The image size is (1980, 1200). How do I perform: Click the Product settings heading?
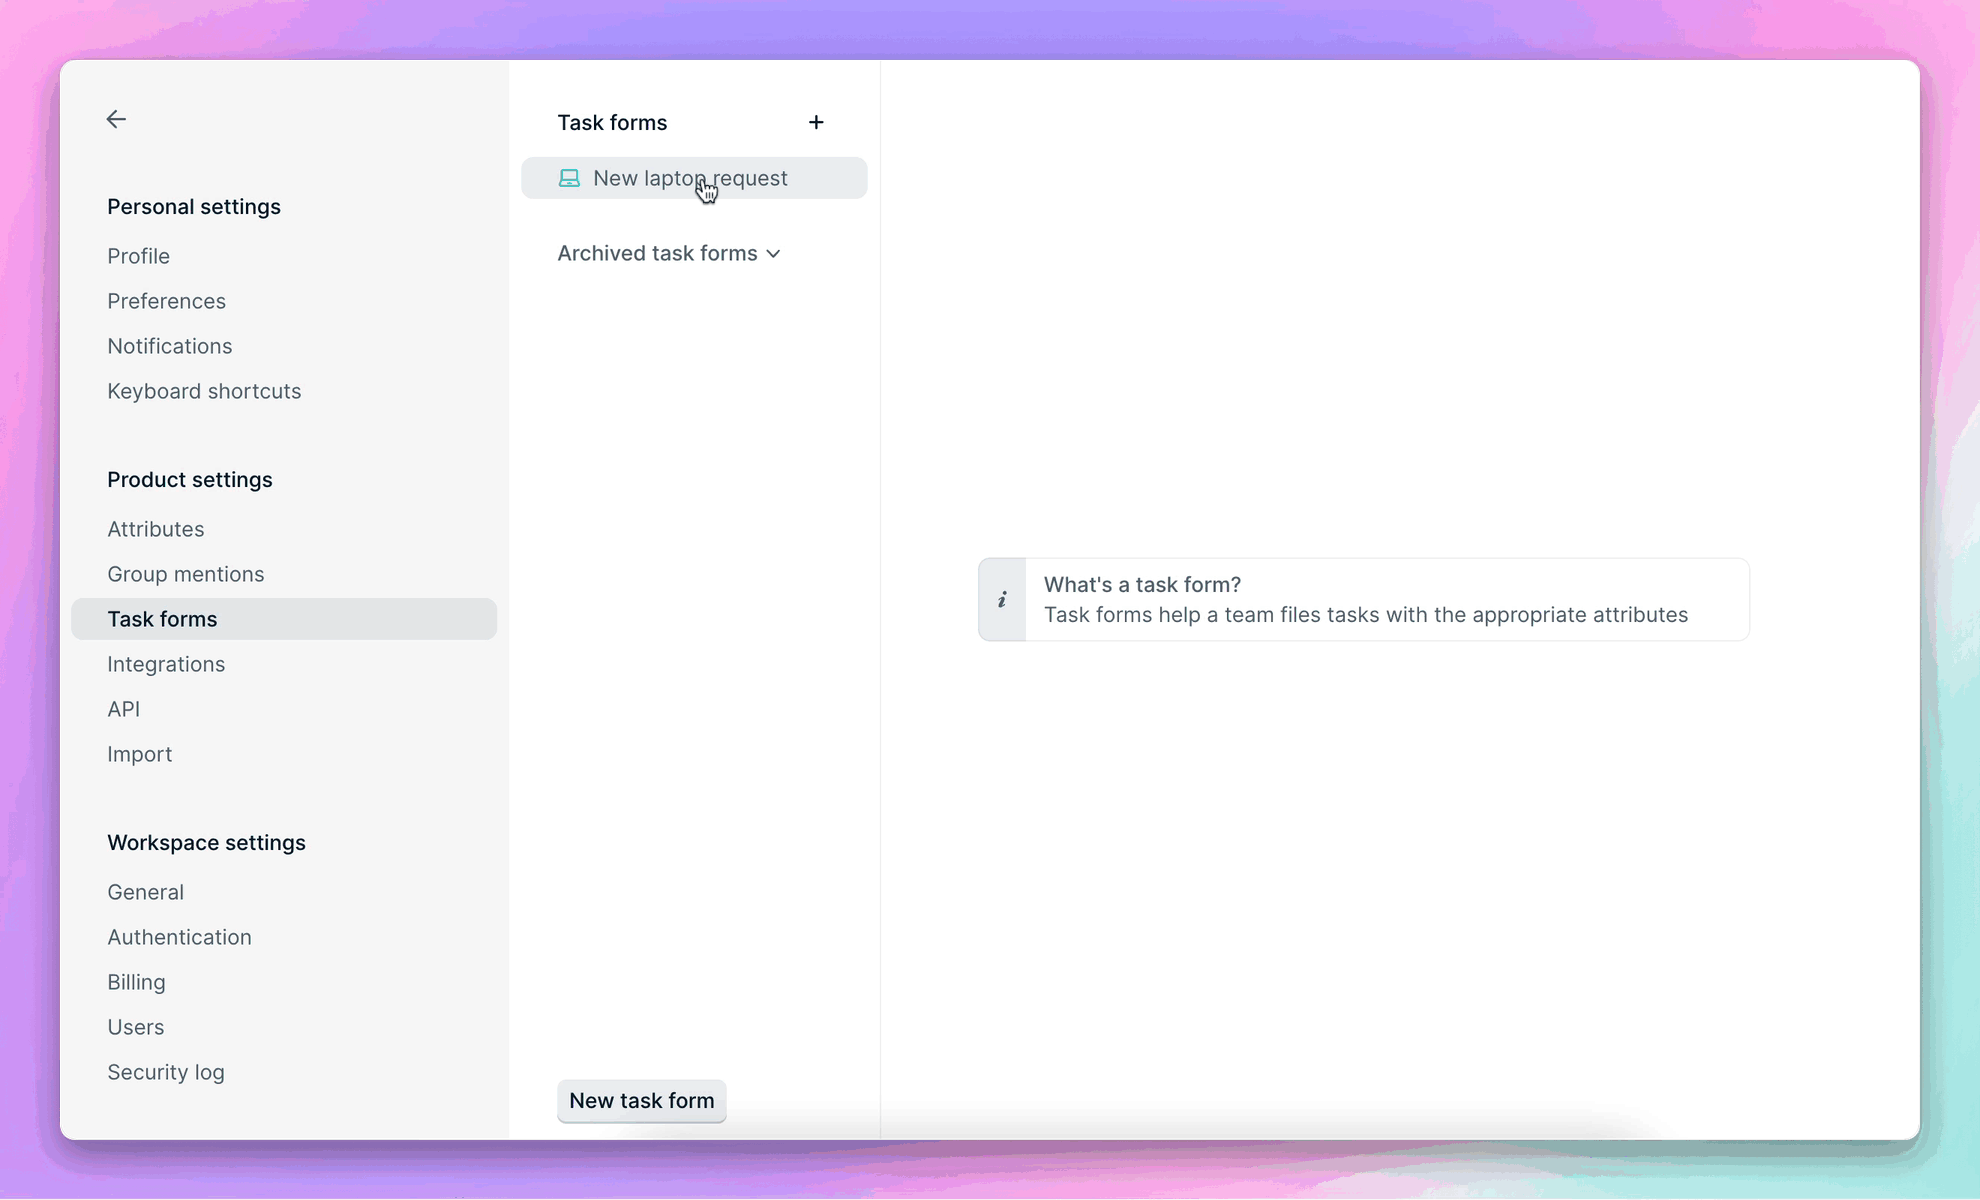tap(190, 480)
